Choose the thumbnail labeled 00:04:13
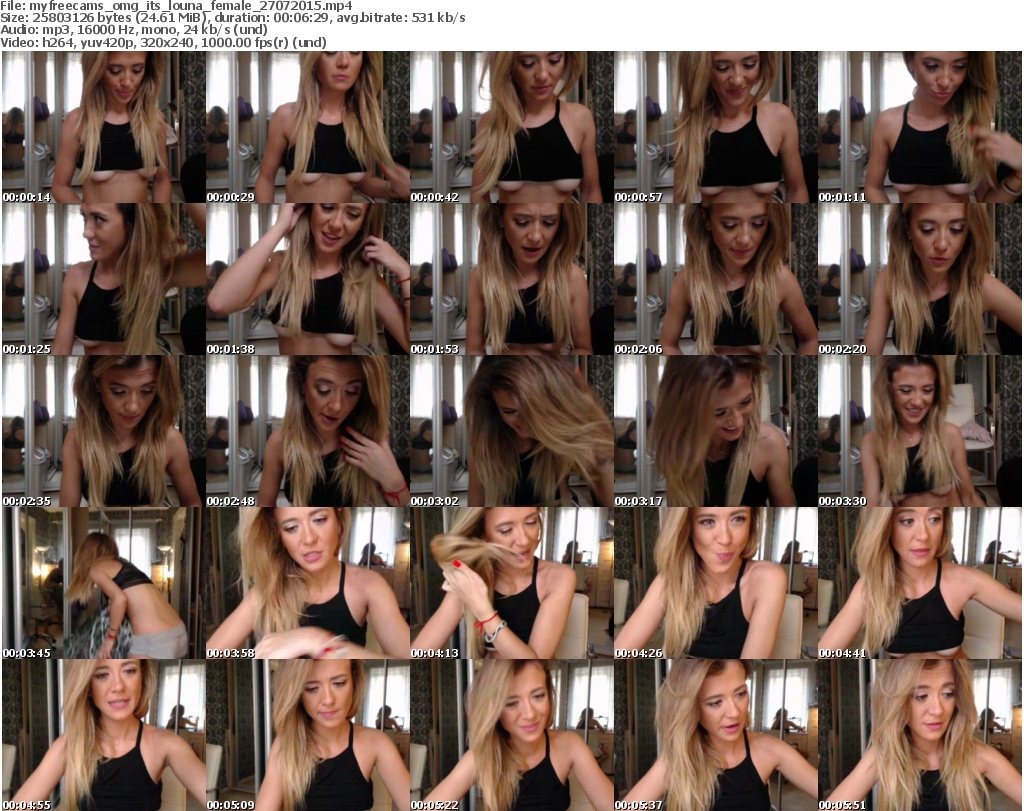Image resolution: width=1024 pixels, height=811 pixels. pyautogui.click(x=511, y=583)
